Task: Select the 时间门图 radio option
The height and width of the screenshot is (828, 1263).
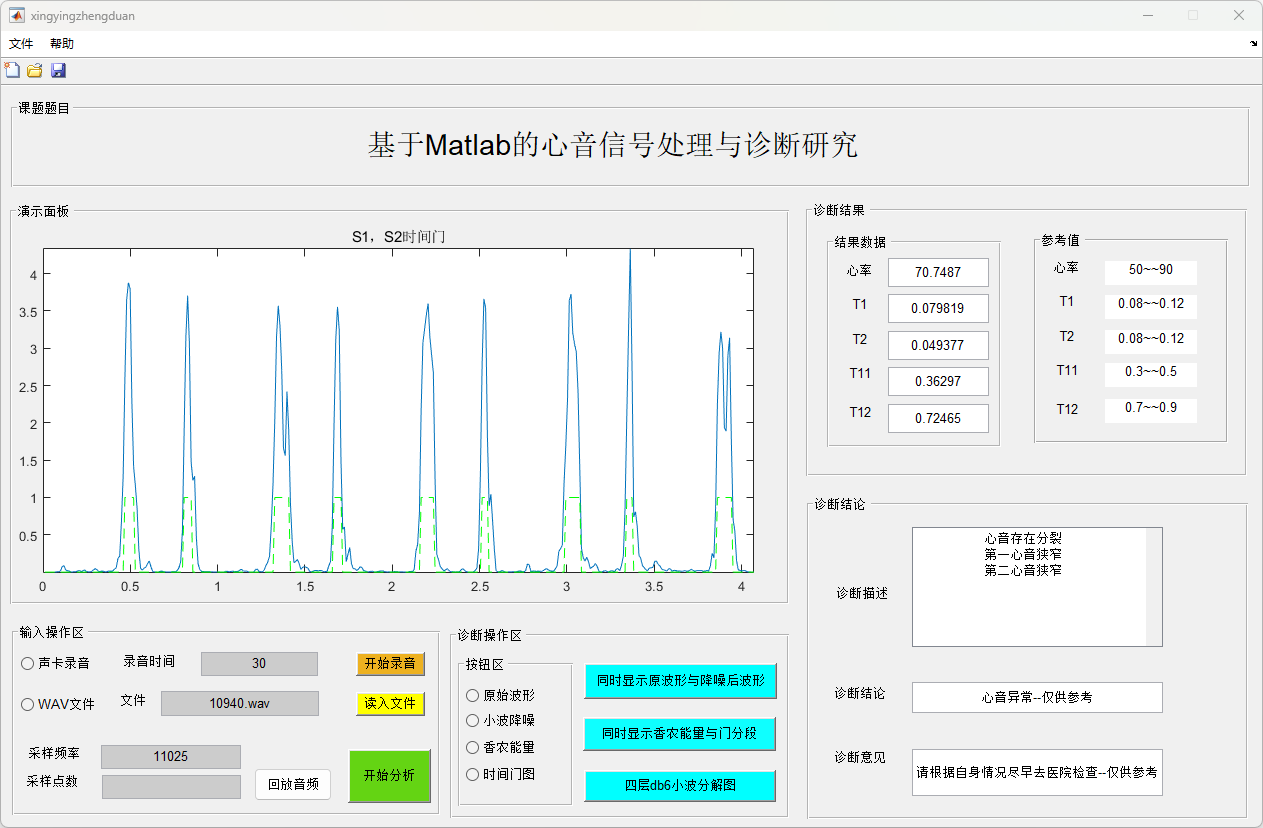Action: [x=473, y=774]
